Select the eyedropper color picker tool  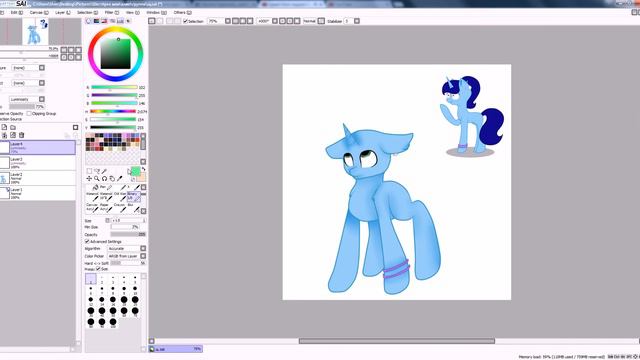[120, 178]
